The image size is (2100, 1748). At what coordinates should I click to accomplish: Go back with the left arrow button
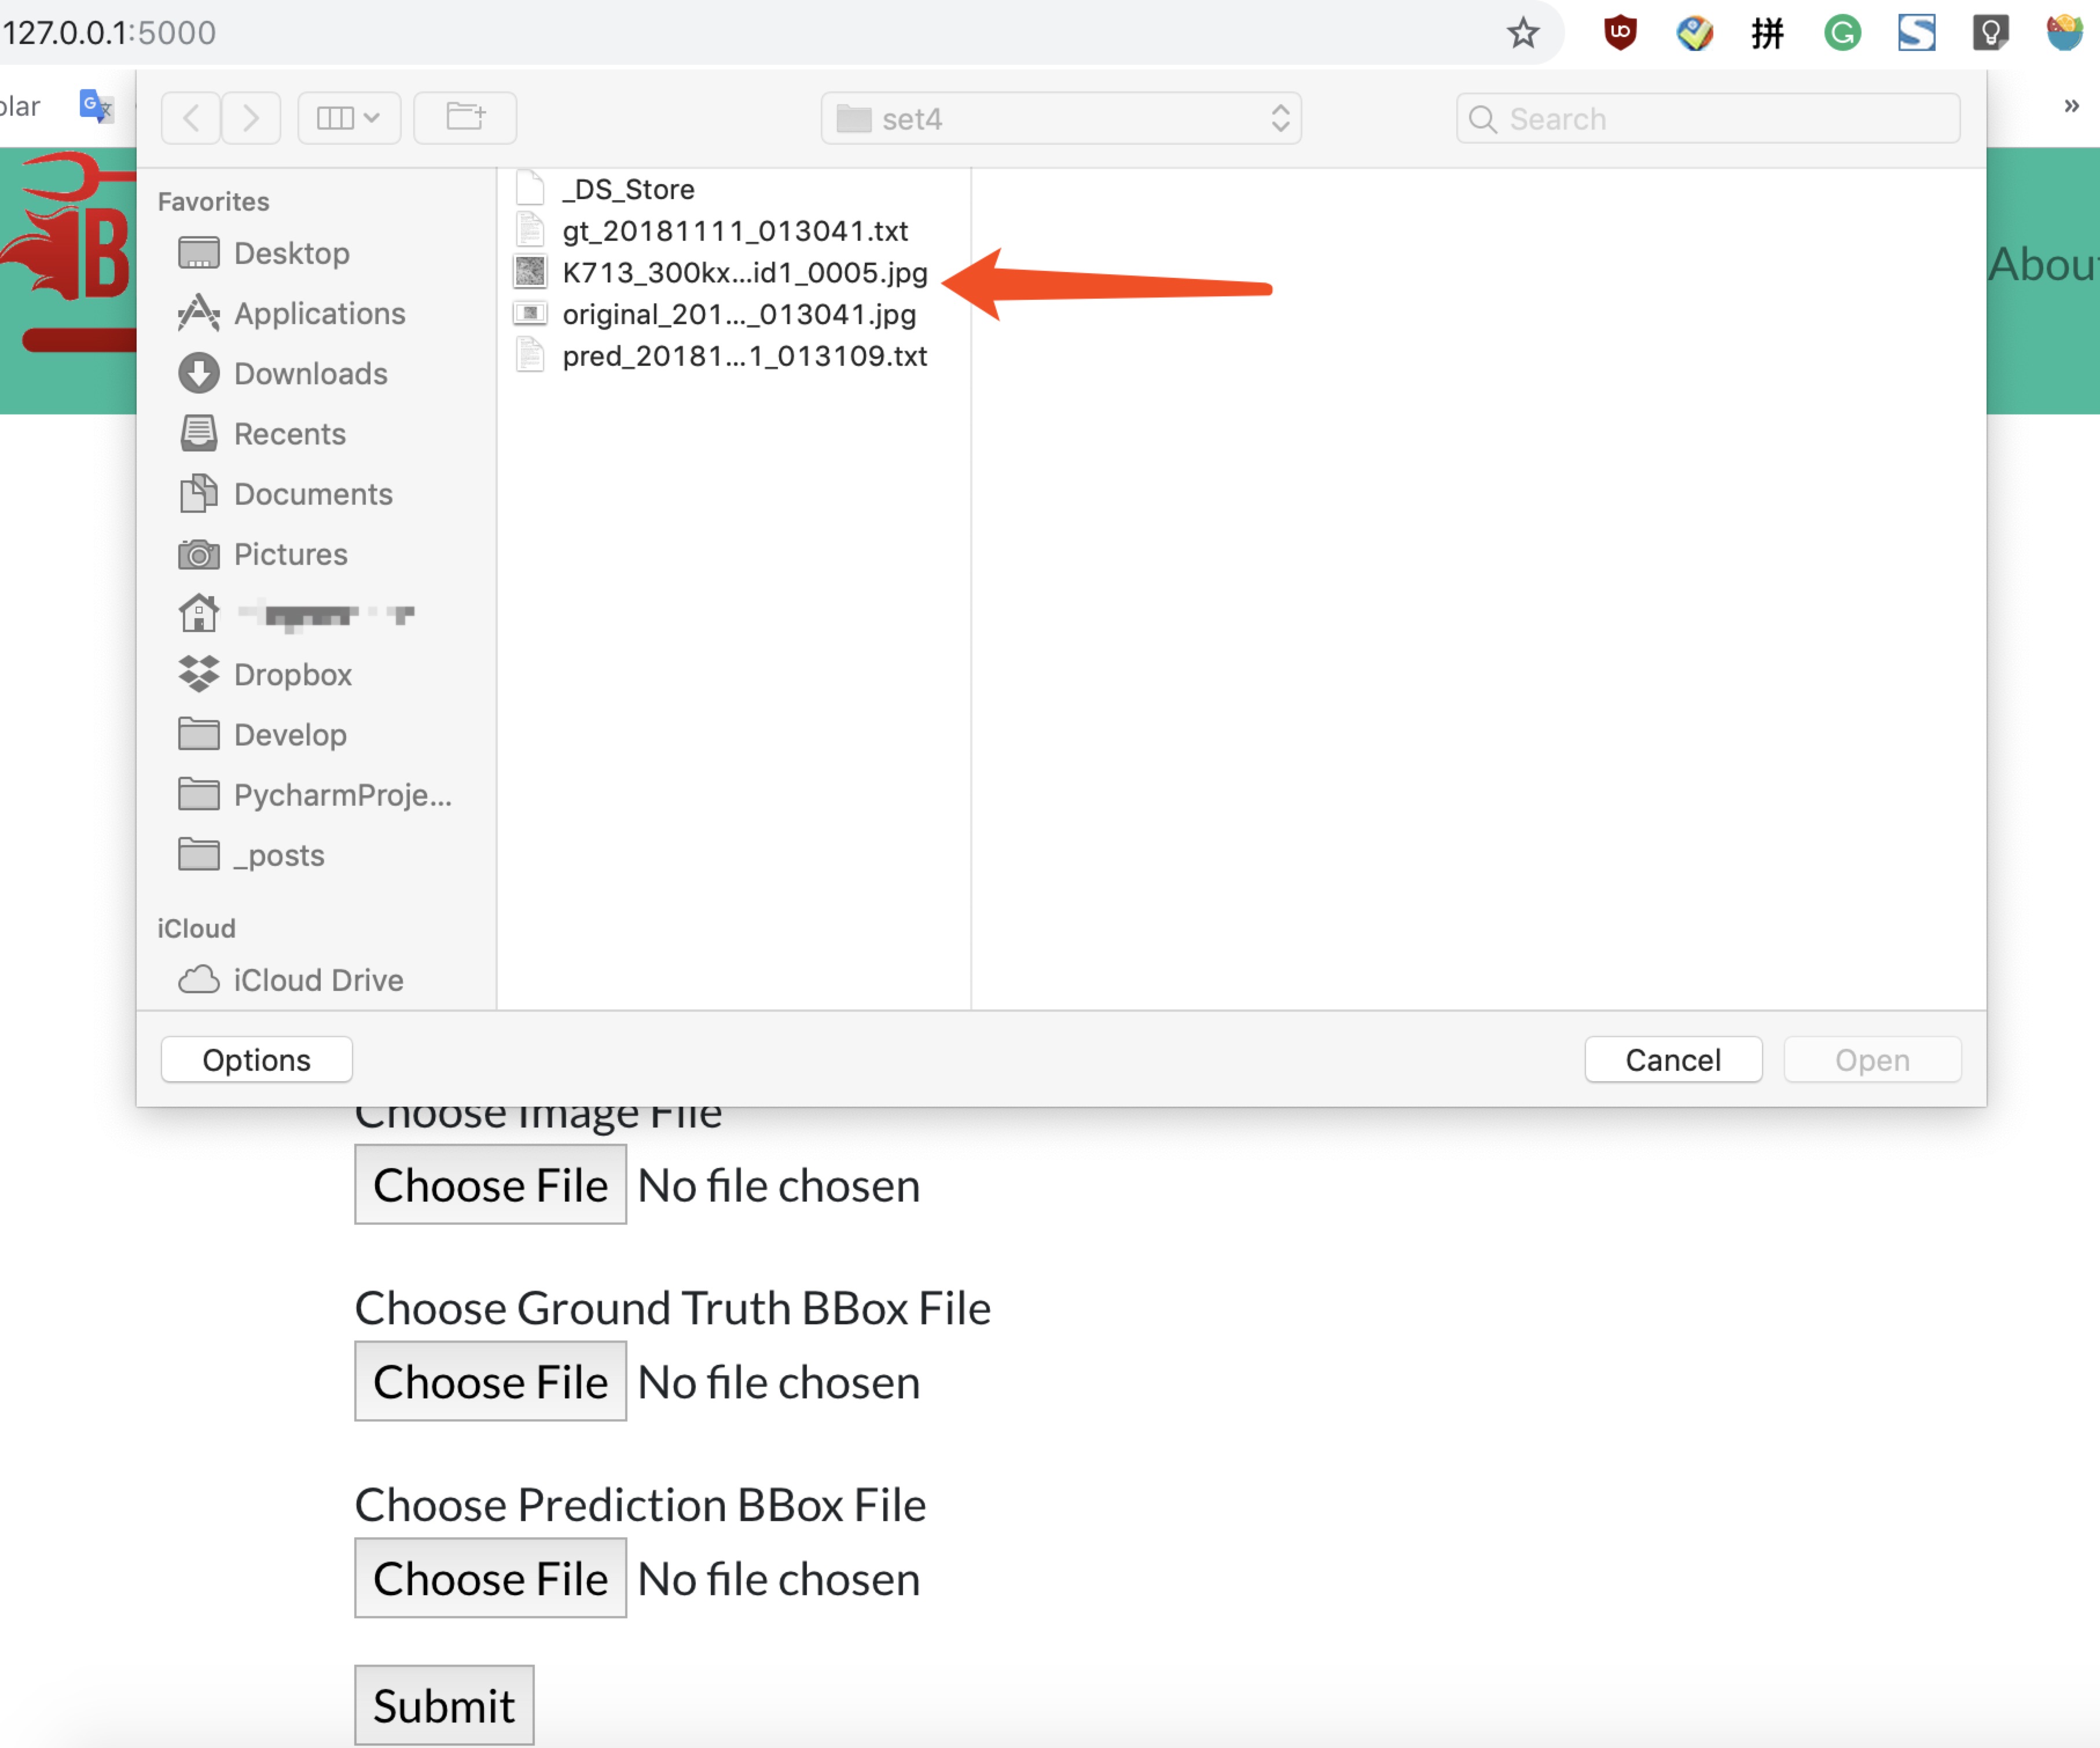(192, 118)
